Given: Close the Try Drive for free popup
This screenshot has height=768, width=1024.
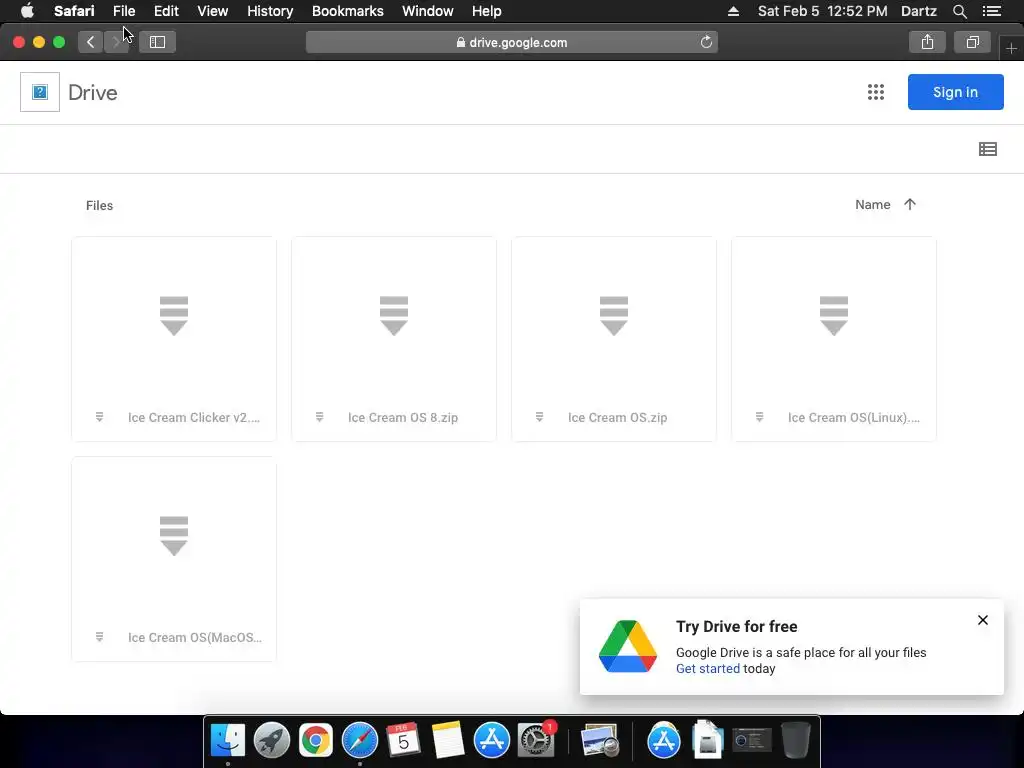Looking at the screenshot, I should (982, 620).
